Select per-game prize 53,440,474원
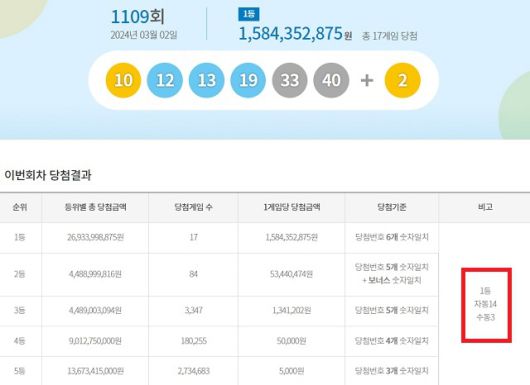The width and height of the screenshot is (530, 385). [292, 274]
